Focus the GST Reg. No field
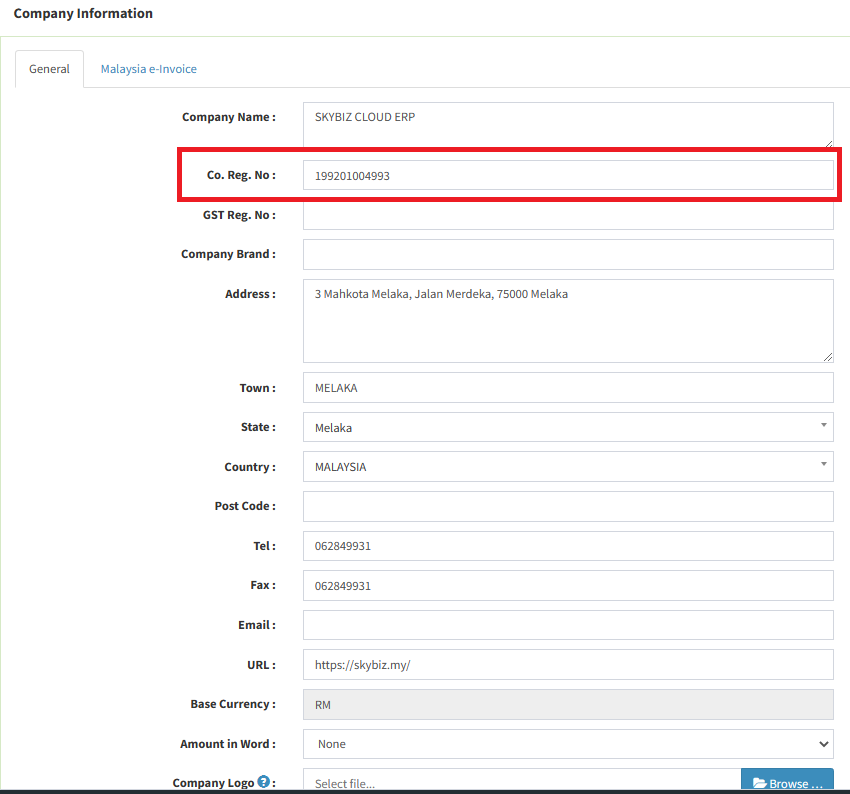Screen dimensions: 850x794 click(x=567, y=215)
